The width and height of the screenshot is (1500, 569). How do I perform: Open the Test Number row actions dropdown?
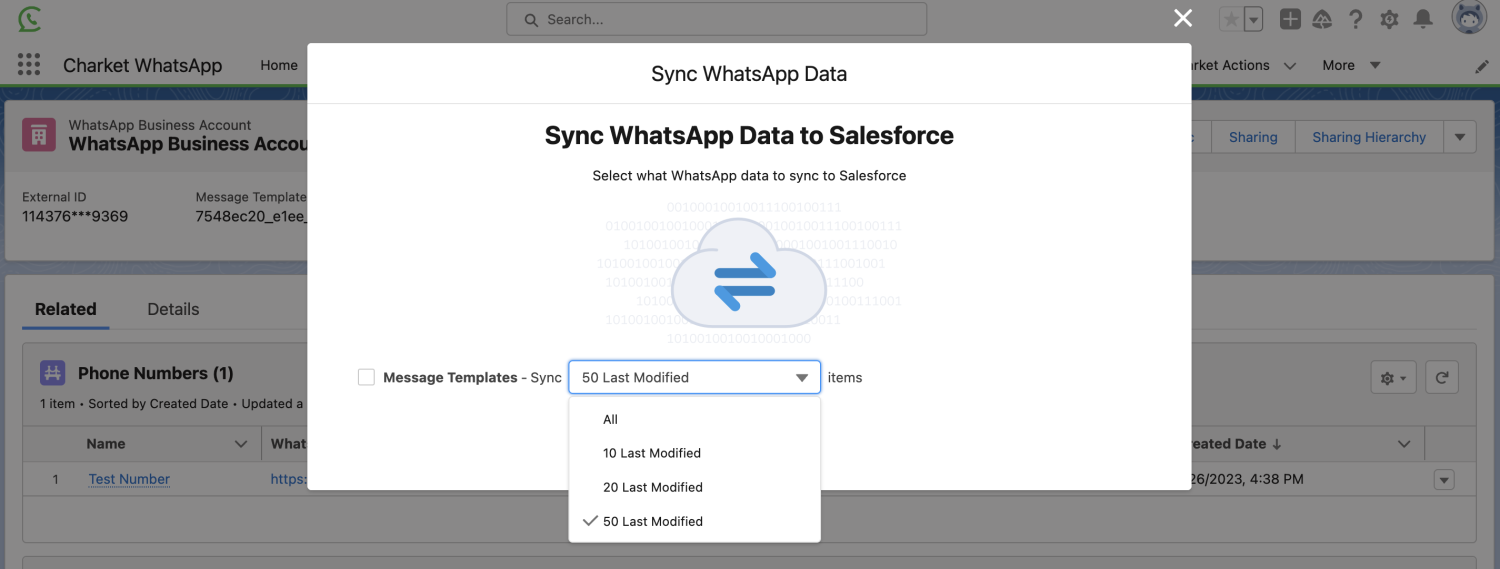tap(1444, 479)
